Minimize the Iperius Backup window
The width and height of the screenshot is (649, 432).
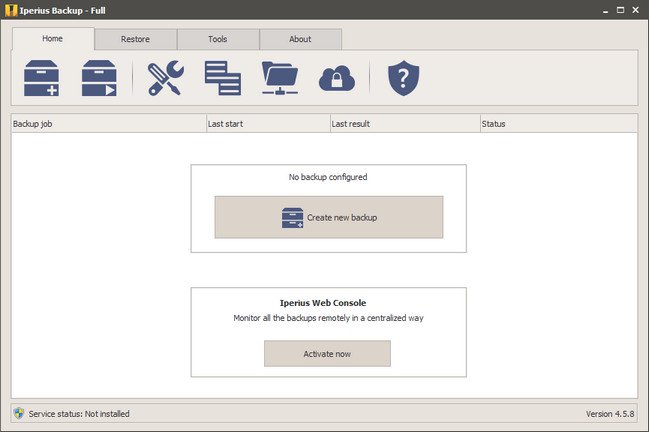(605, 10)
